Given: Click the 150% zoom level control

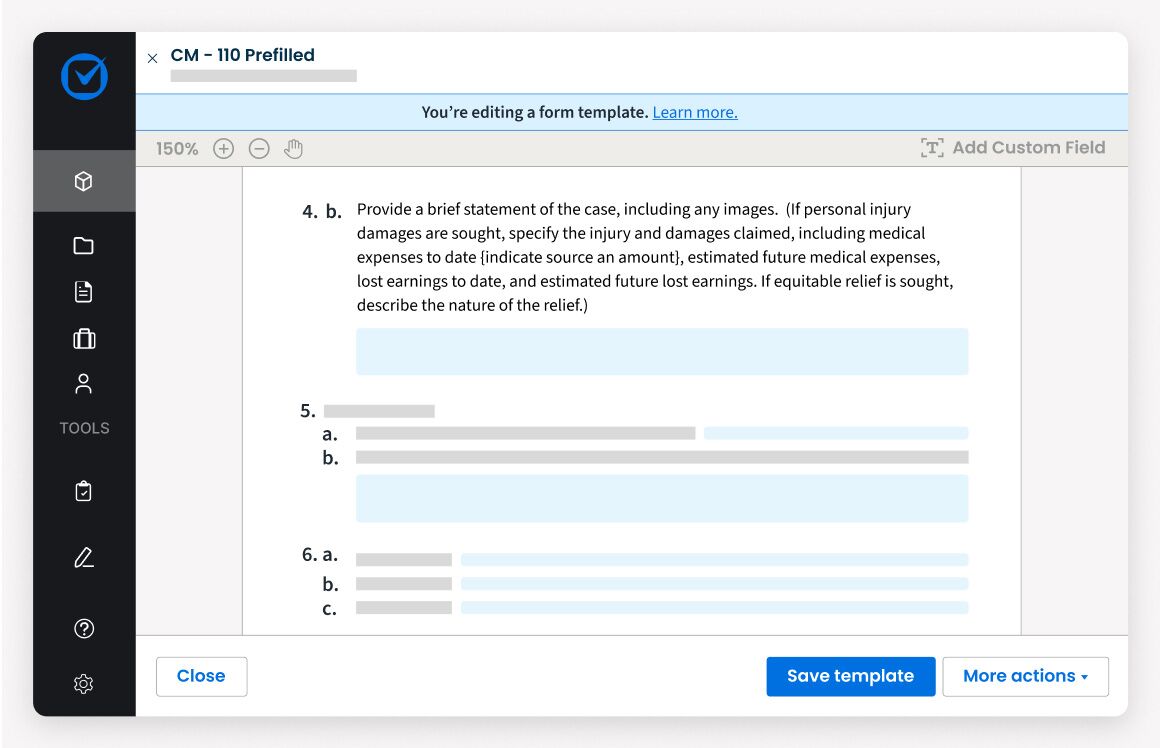Looking at the screenshot, I should (x=176, y=148).
